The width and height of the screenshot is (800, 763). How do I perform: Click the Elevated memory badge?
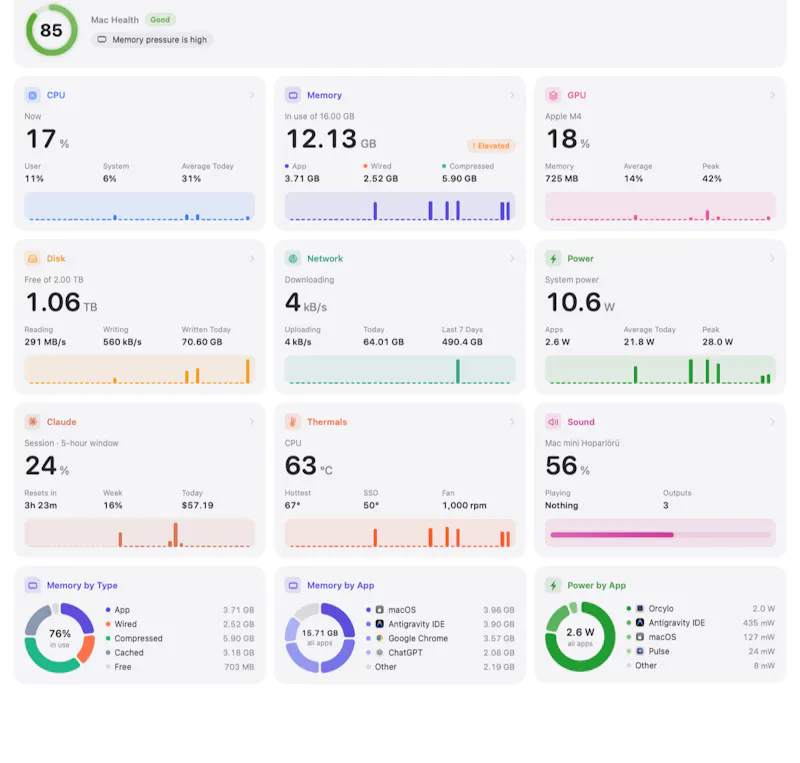coord(491,146)
